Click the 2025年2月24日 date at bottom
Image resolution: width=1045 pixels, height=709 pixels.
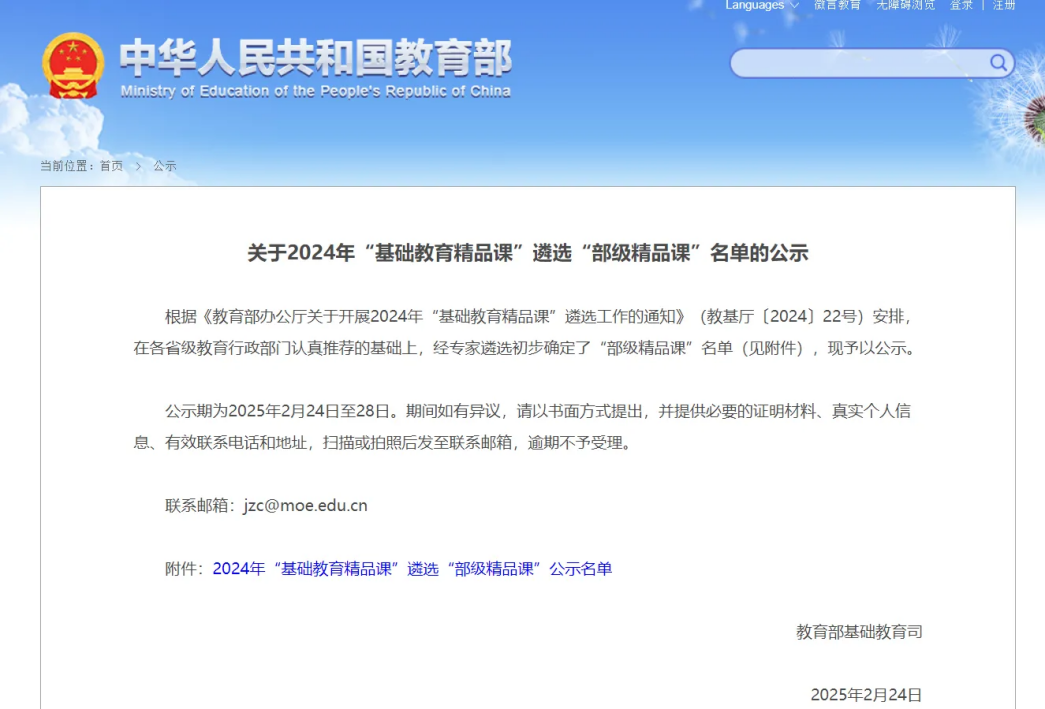pyautogui.click(x=866, y=694)
